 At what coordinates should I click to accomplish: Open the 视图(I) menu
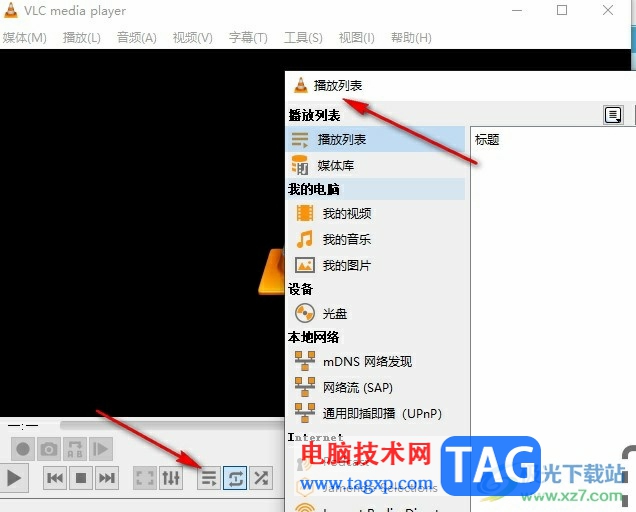click(x=357, y=38)
